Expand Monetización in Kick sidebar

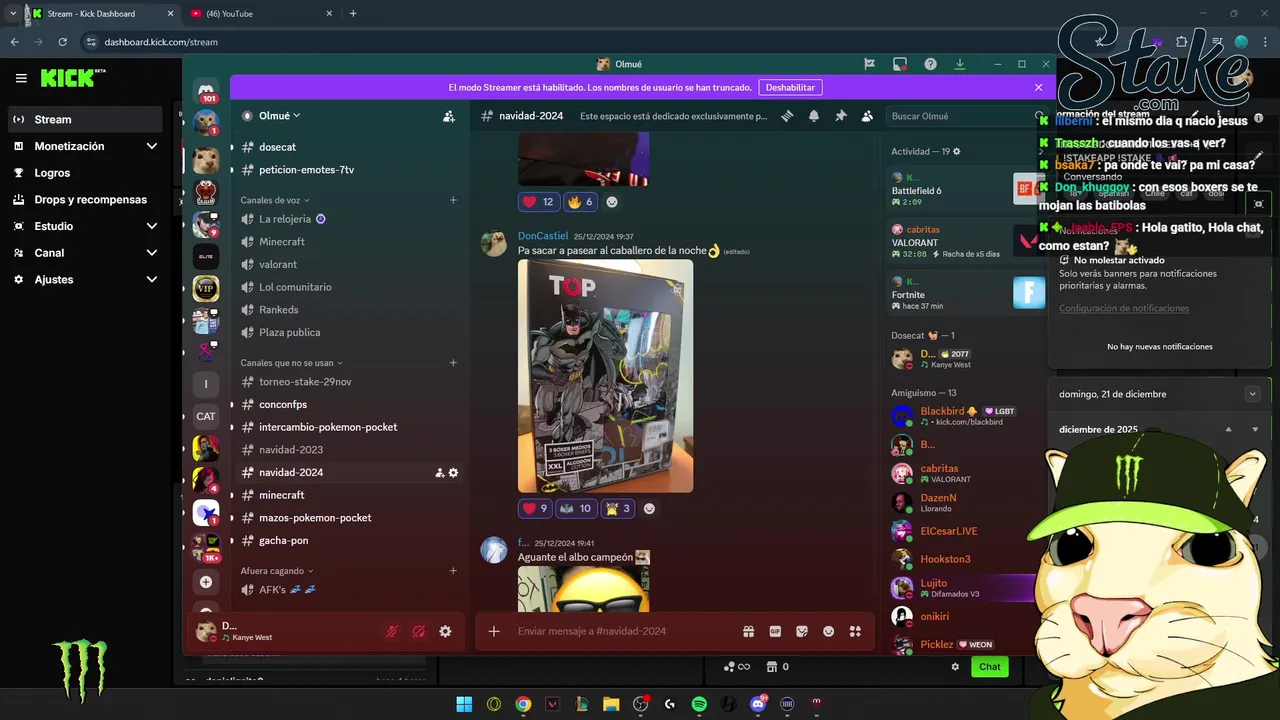[84, 146]
